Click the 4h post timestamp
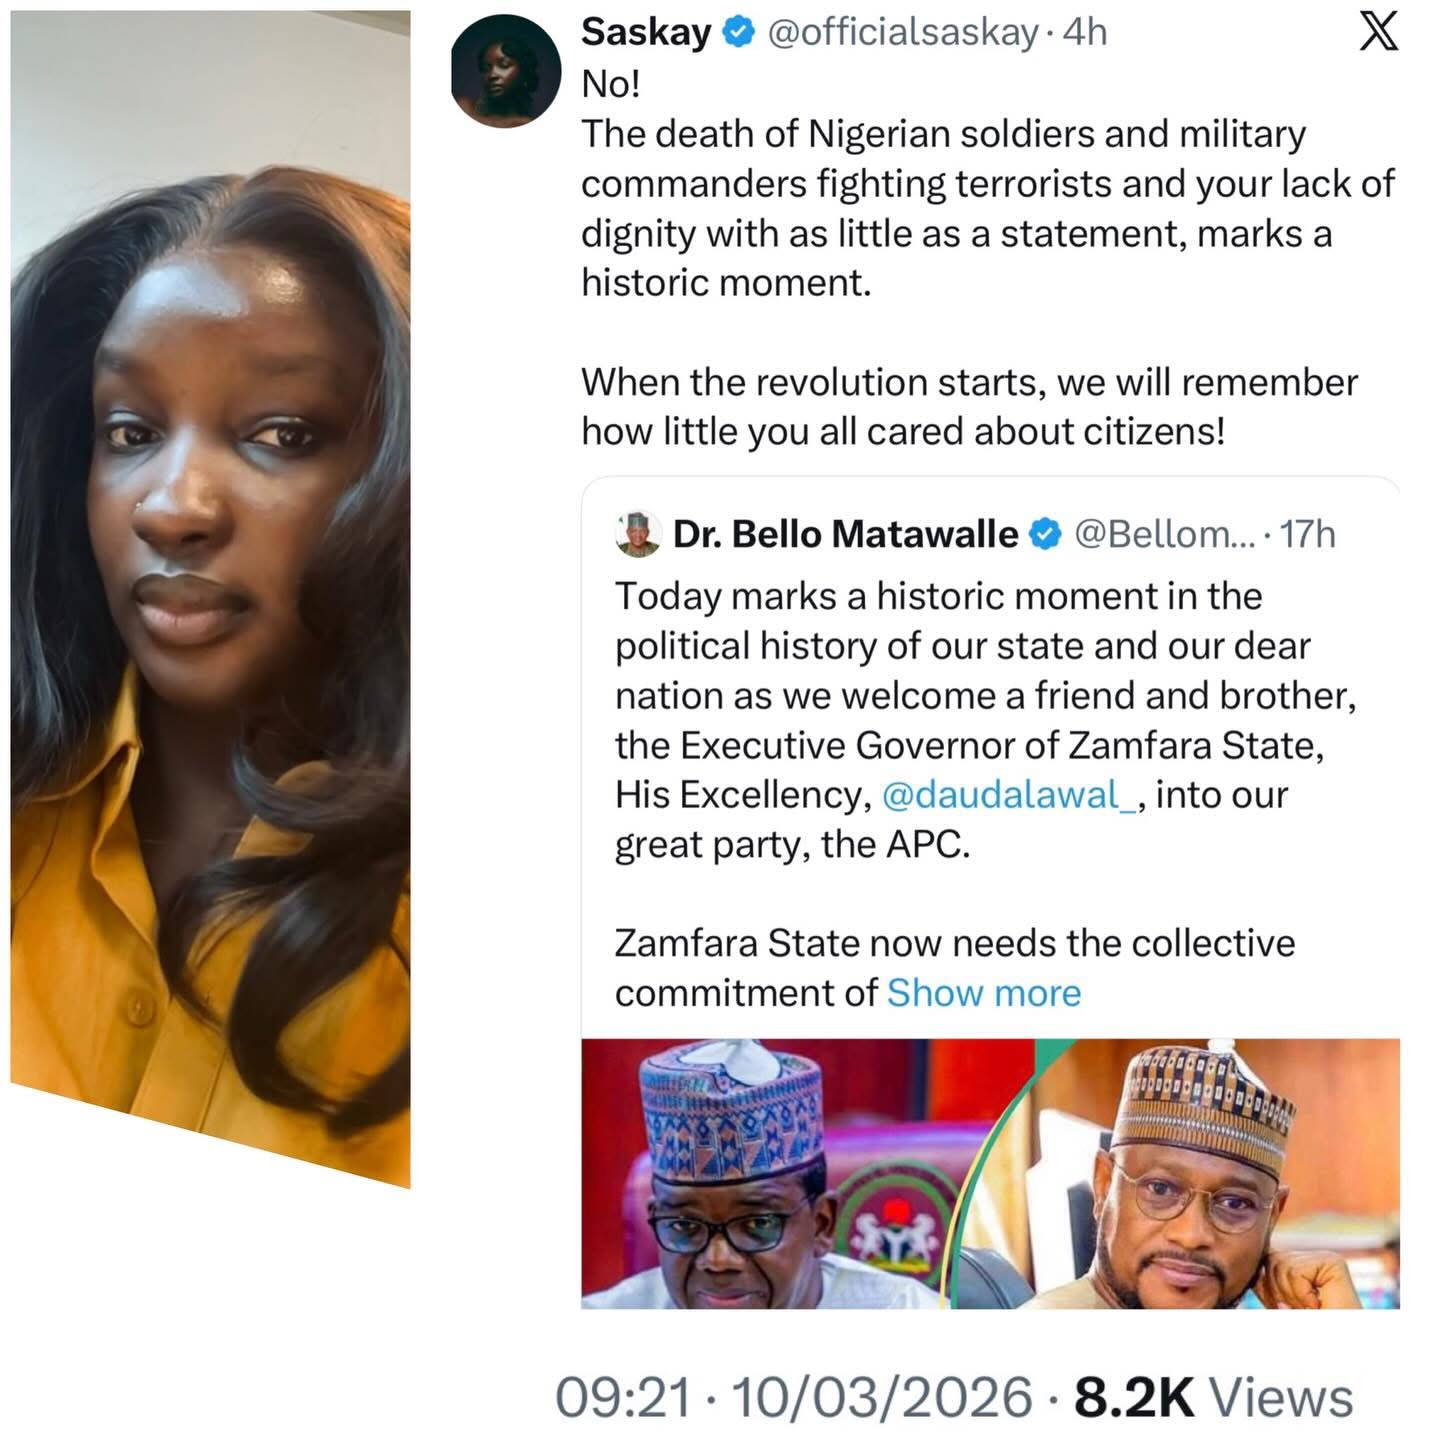The width and height of the screenshot is (1440, 1440). point(1086,33)
